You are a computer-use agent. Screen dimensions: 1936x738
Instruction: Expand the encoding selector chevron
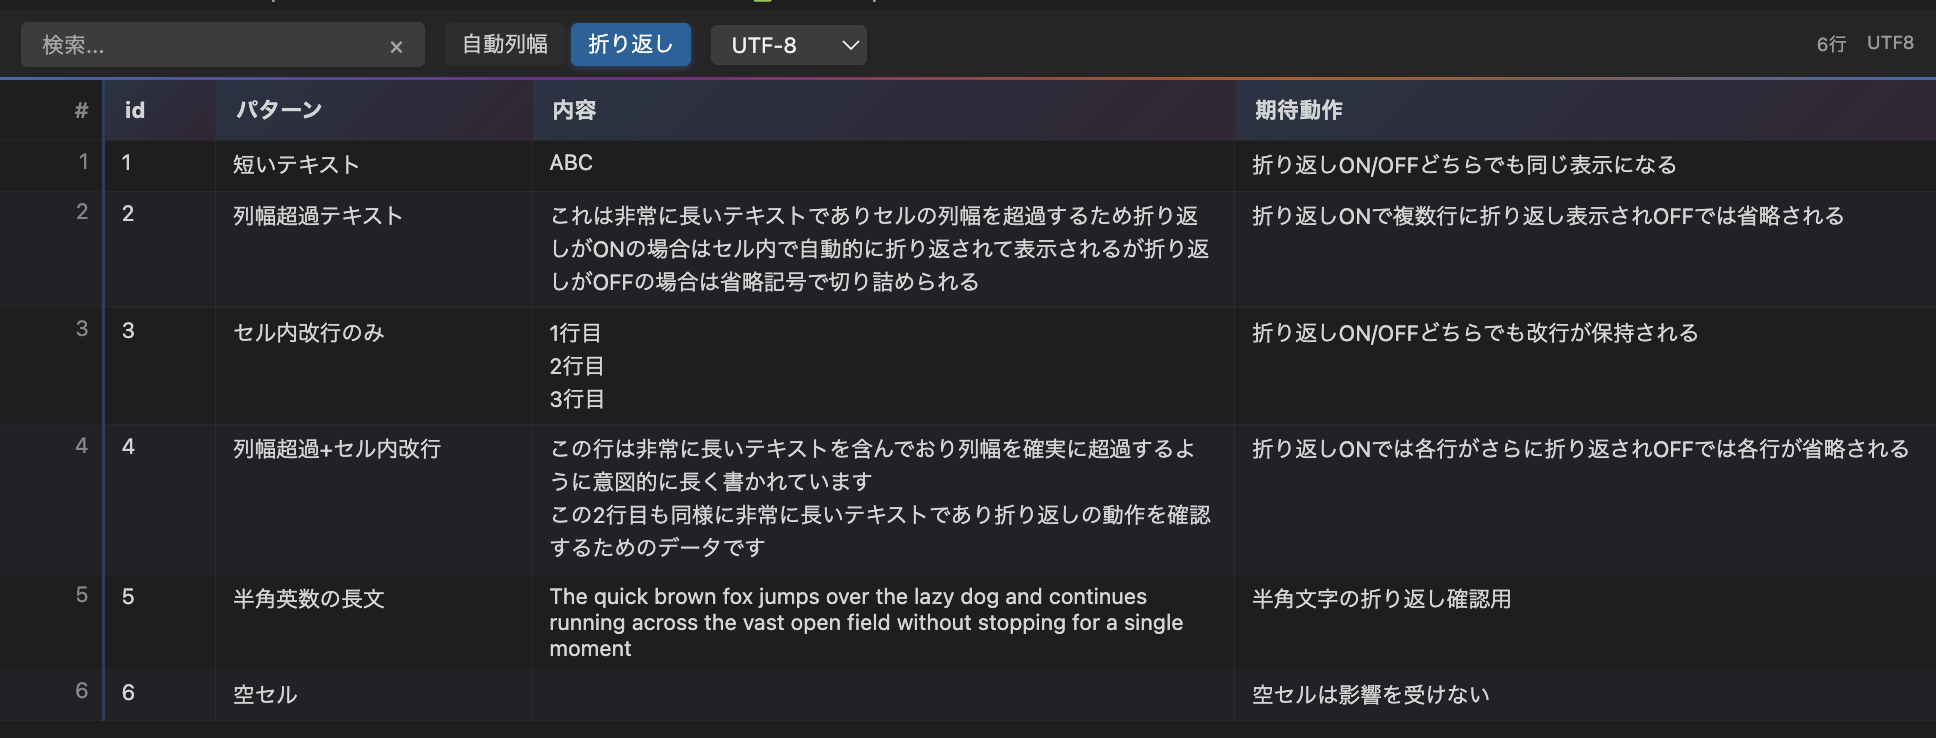point(849,45)
